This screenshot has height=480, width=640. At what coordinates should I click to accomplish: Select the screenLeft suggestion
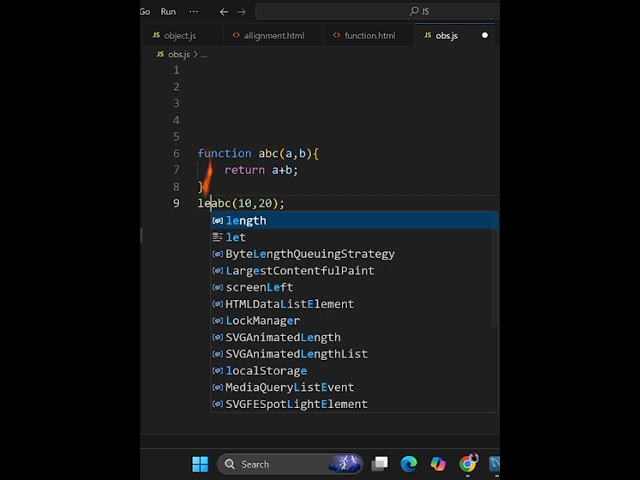coord(354,287)
